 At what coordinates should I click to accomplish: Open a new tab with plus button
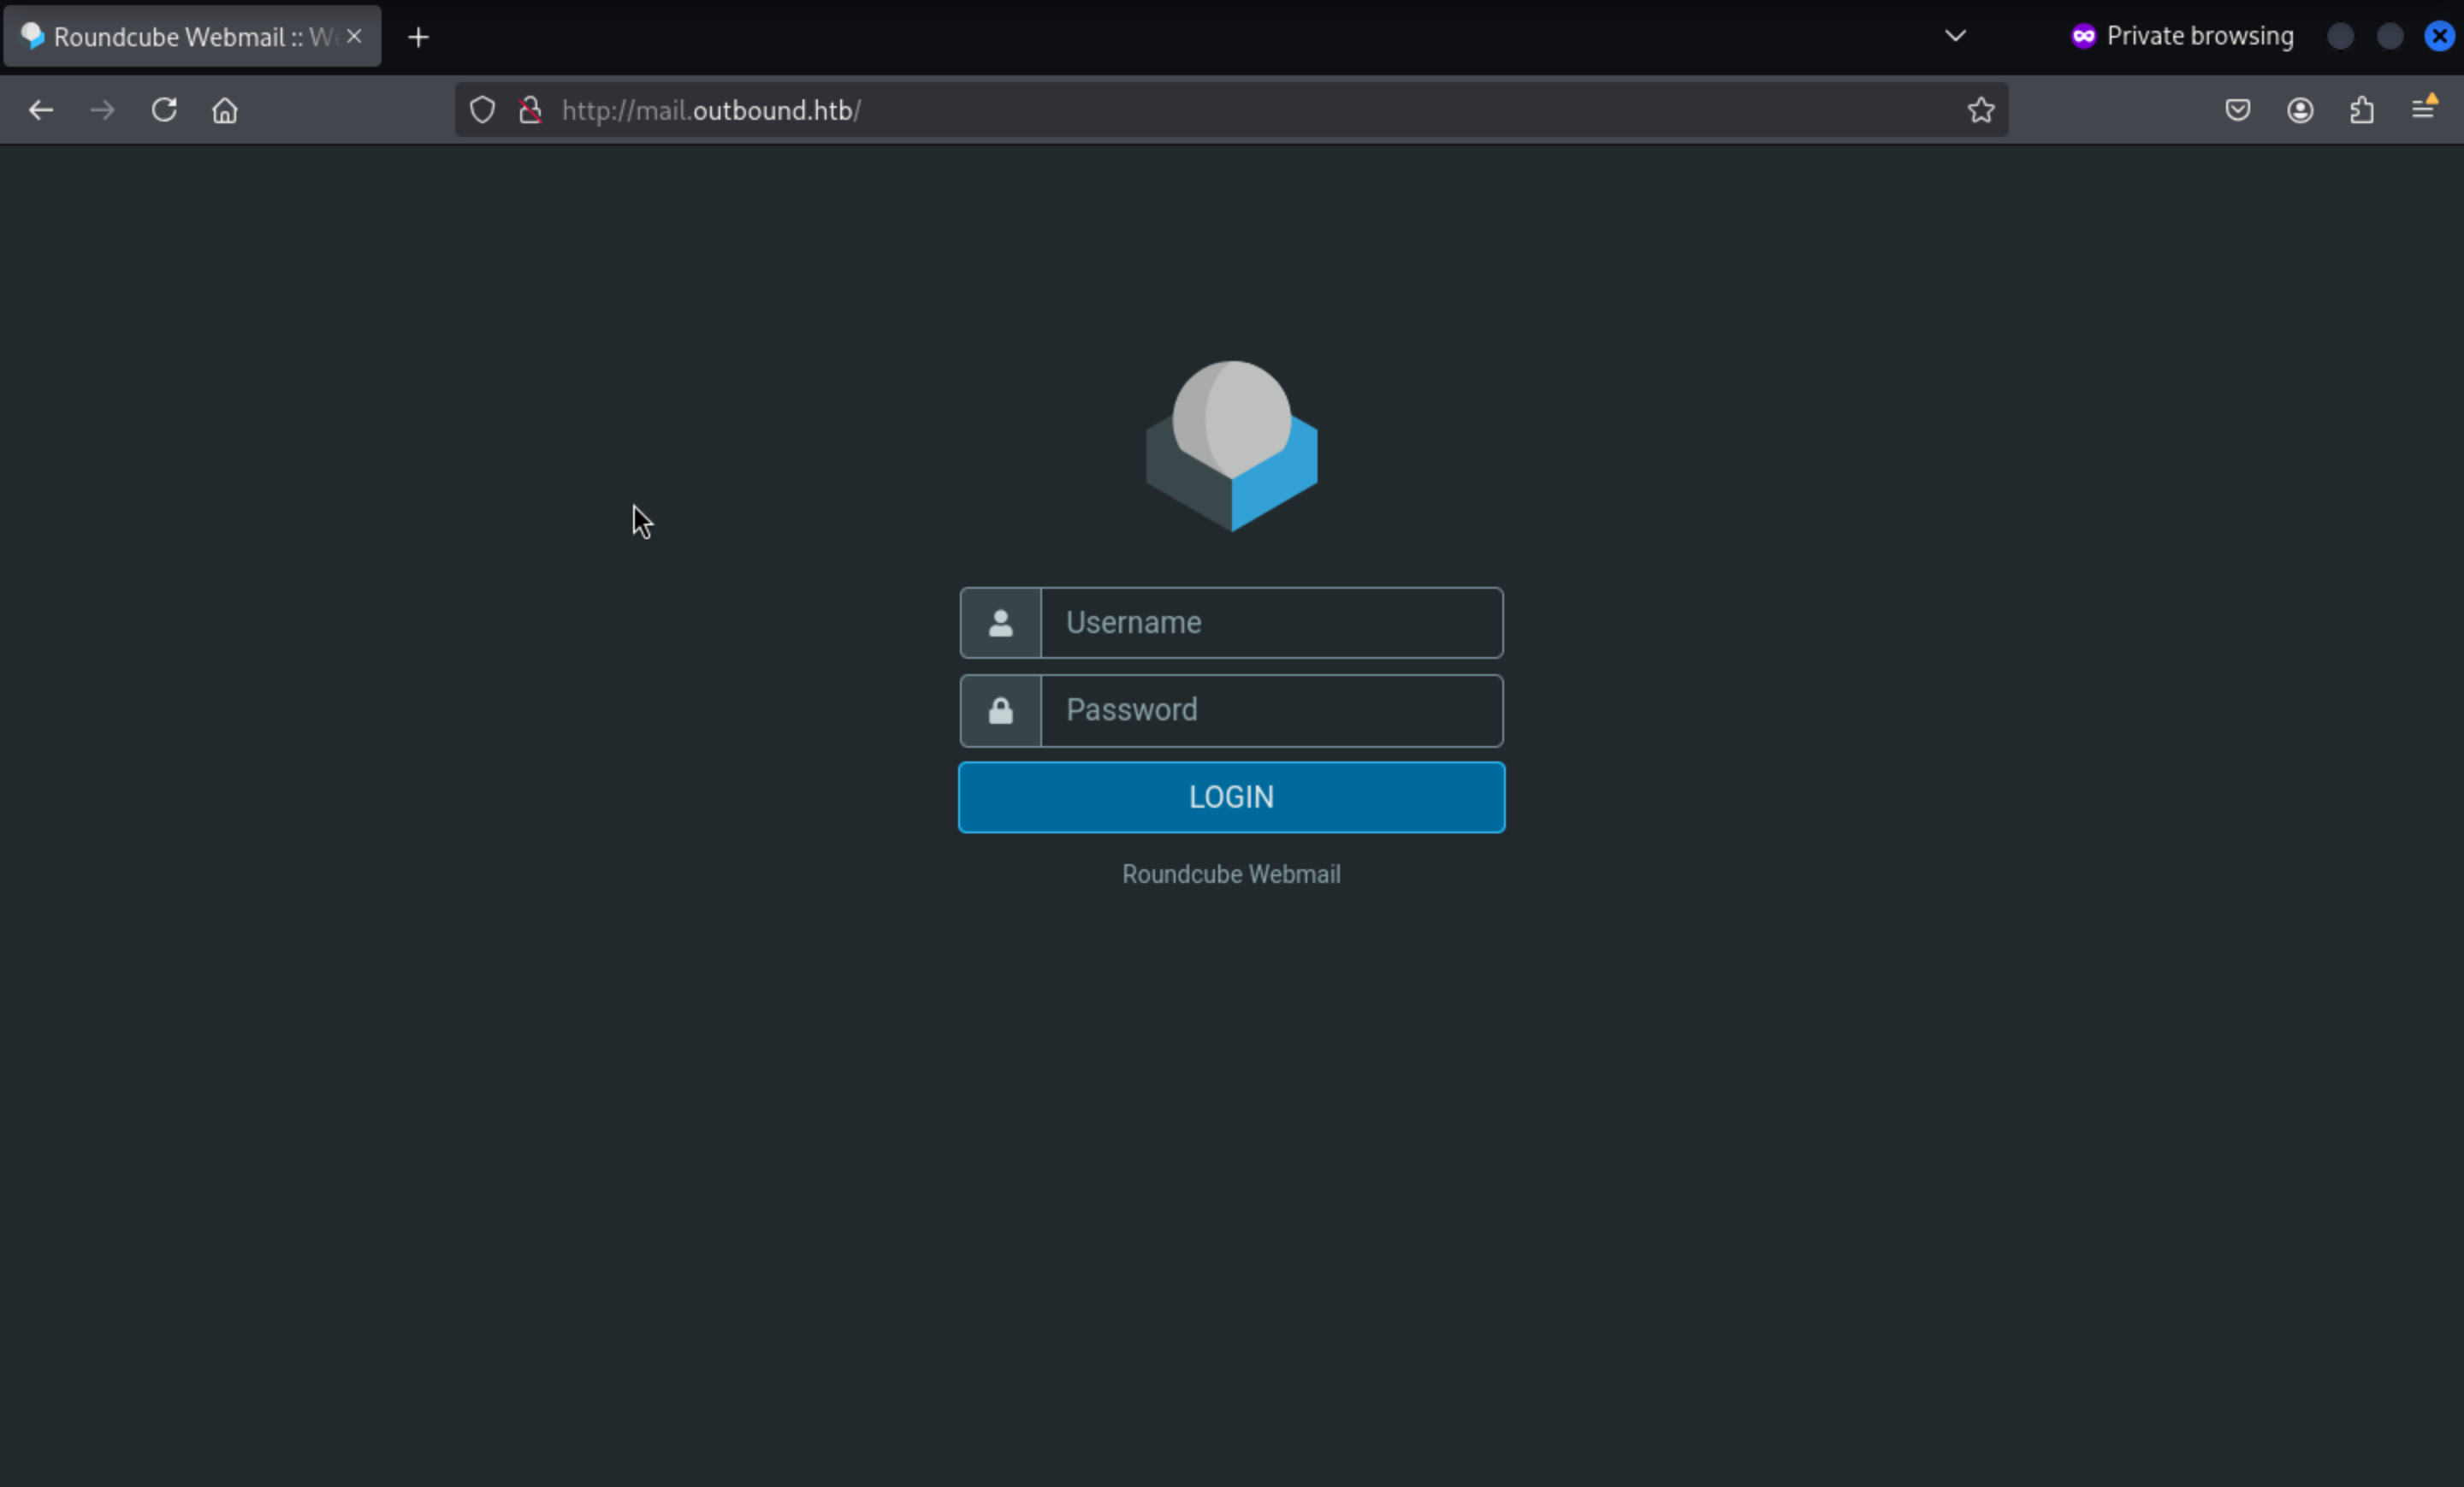[419, 37]
